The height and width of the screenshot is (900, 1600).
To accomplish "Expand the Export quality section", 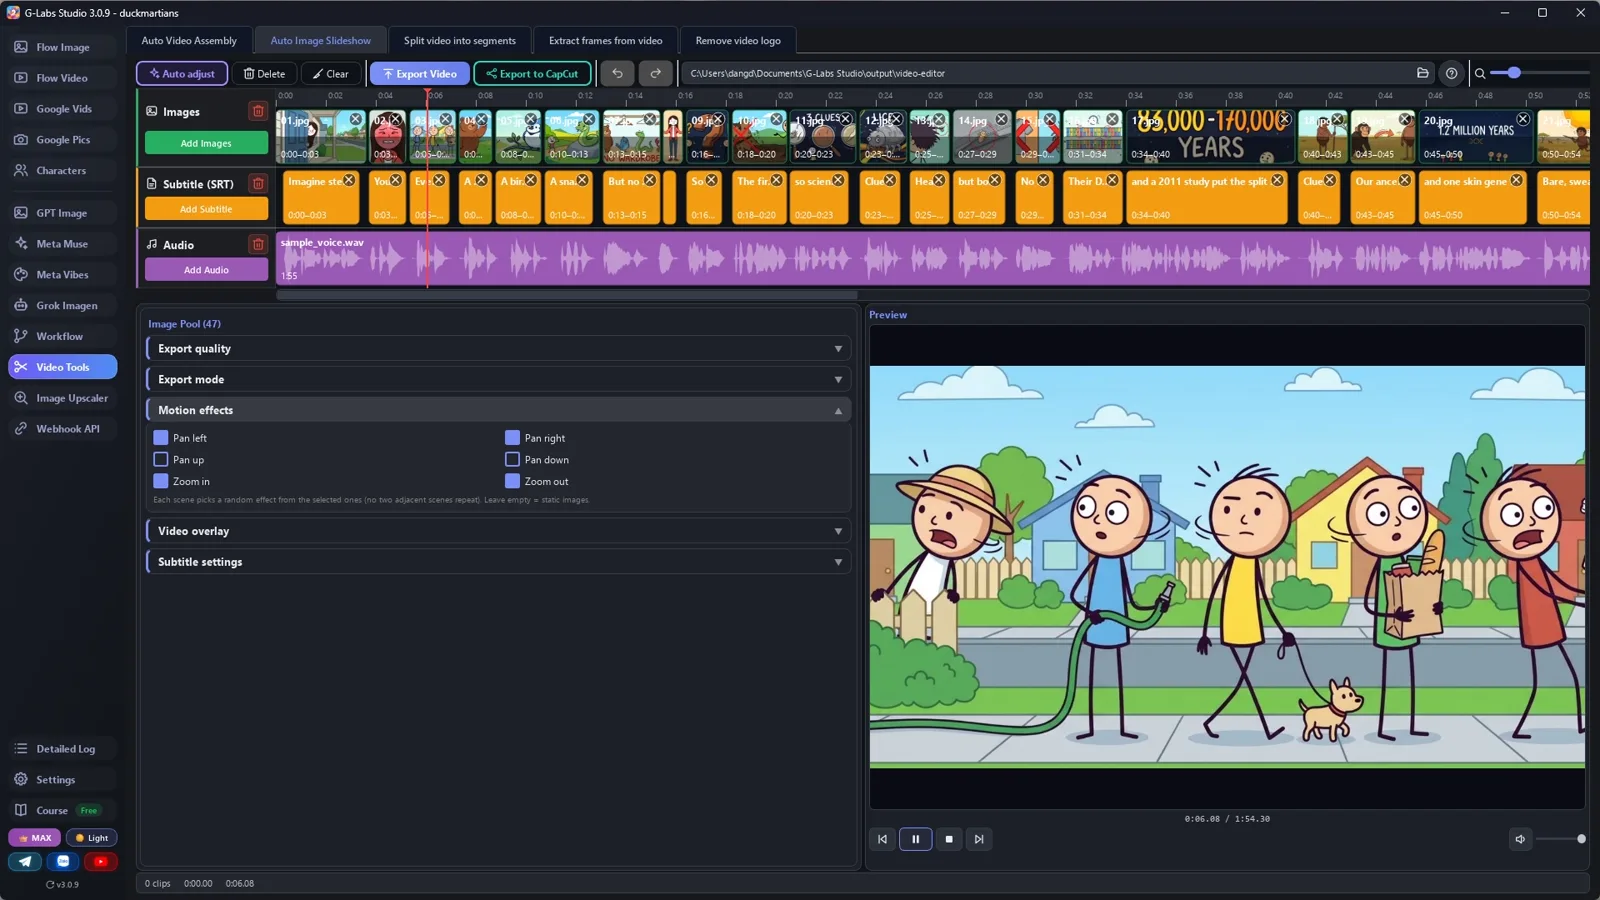I will (x=498, y=348).
